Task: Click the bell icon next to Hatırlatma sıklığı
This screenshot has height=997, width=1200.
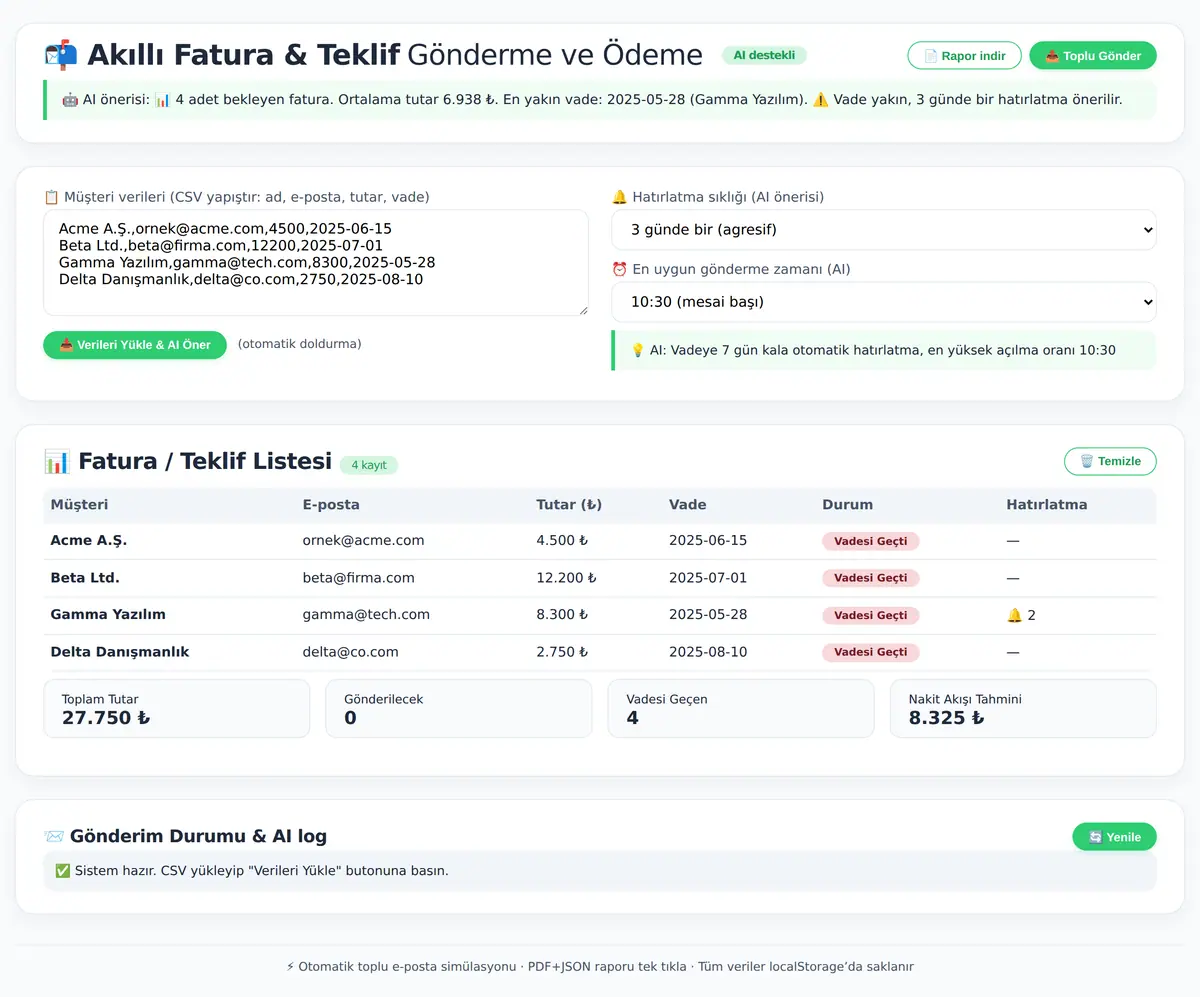Action: (619, 197)
